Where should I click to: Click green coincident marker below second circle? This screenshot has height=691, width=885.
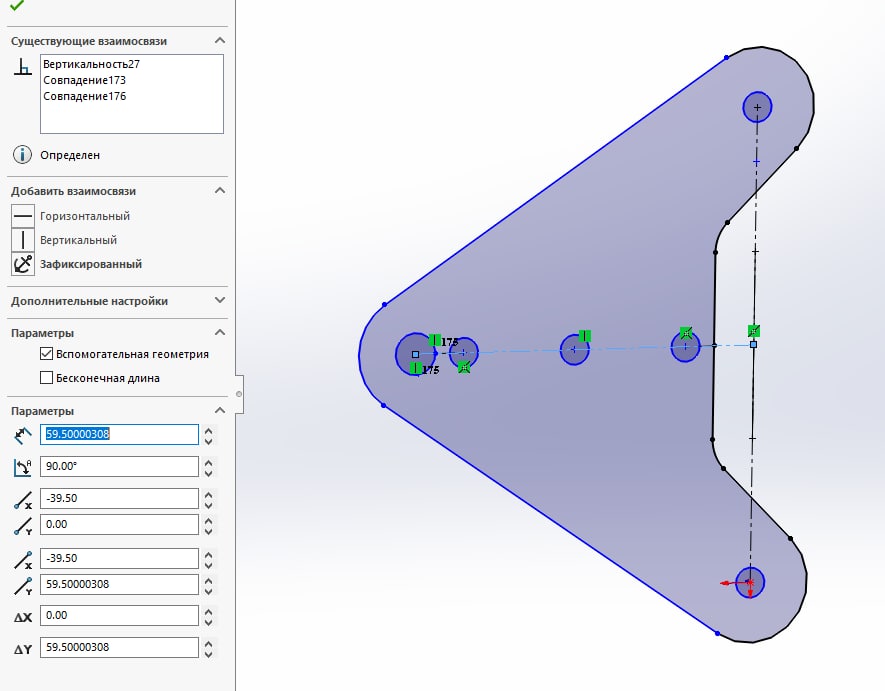click(x=464, y=368)
